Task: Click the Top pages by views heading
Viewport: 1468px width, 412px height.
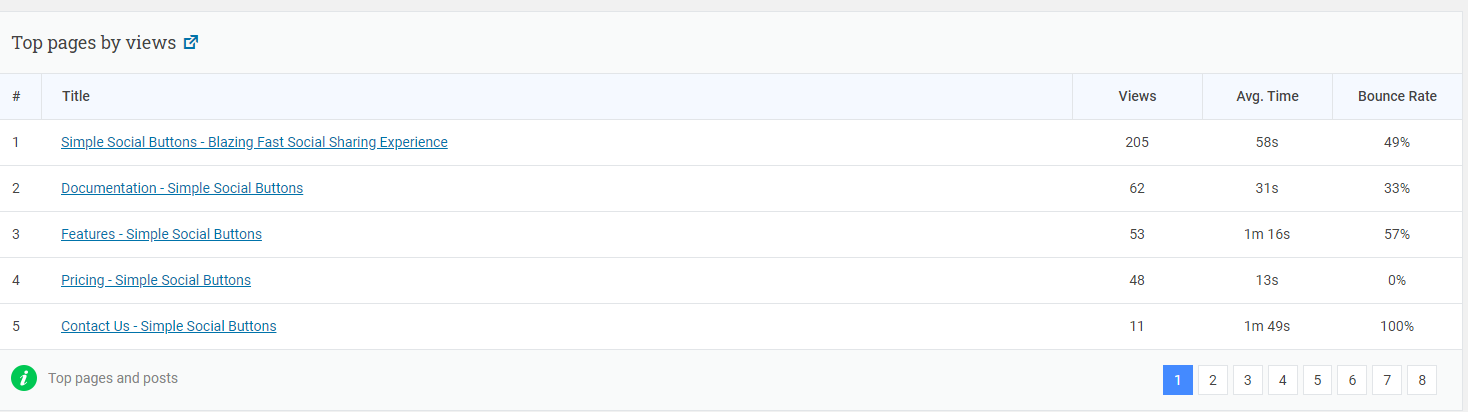Action: (94, 43)
